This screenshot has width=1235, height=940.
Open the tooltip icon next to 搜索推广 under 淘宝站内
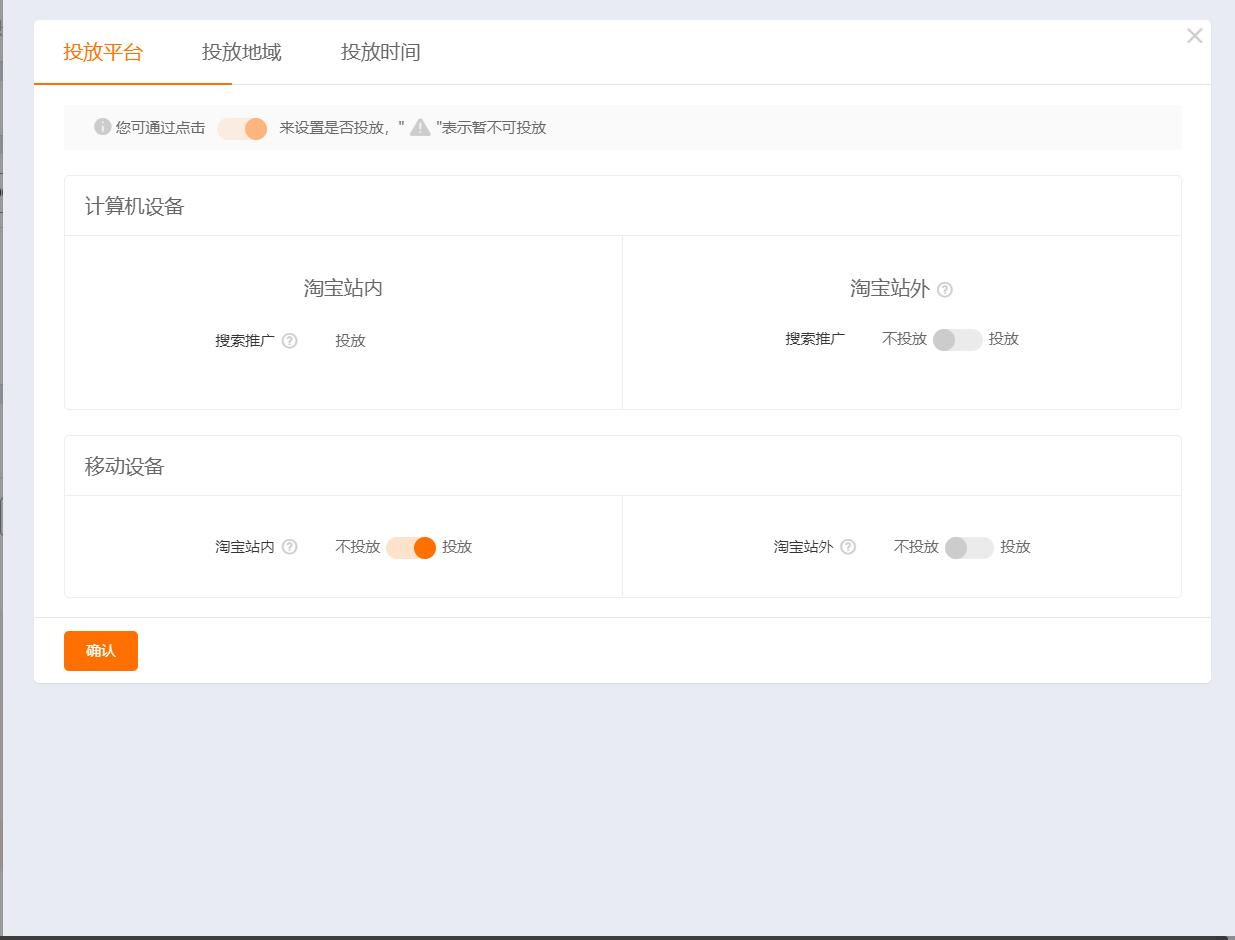289,340
